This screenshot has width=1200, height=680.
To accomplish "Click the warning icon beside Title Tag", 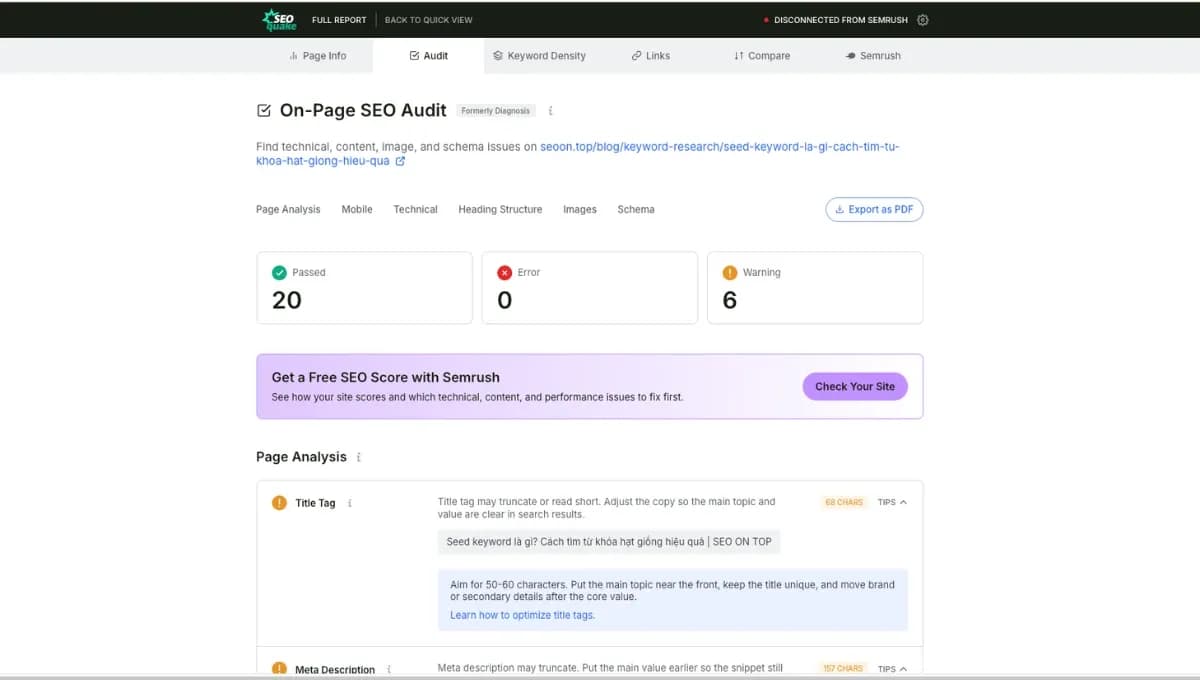I will tap(279, 503).
